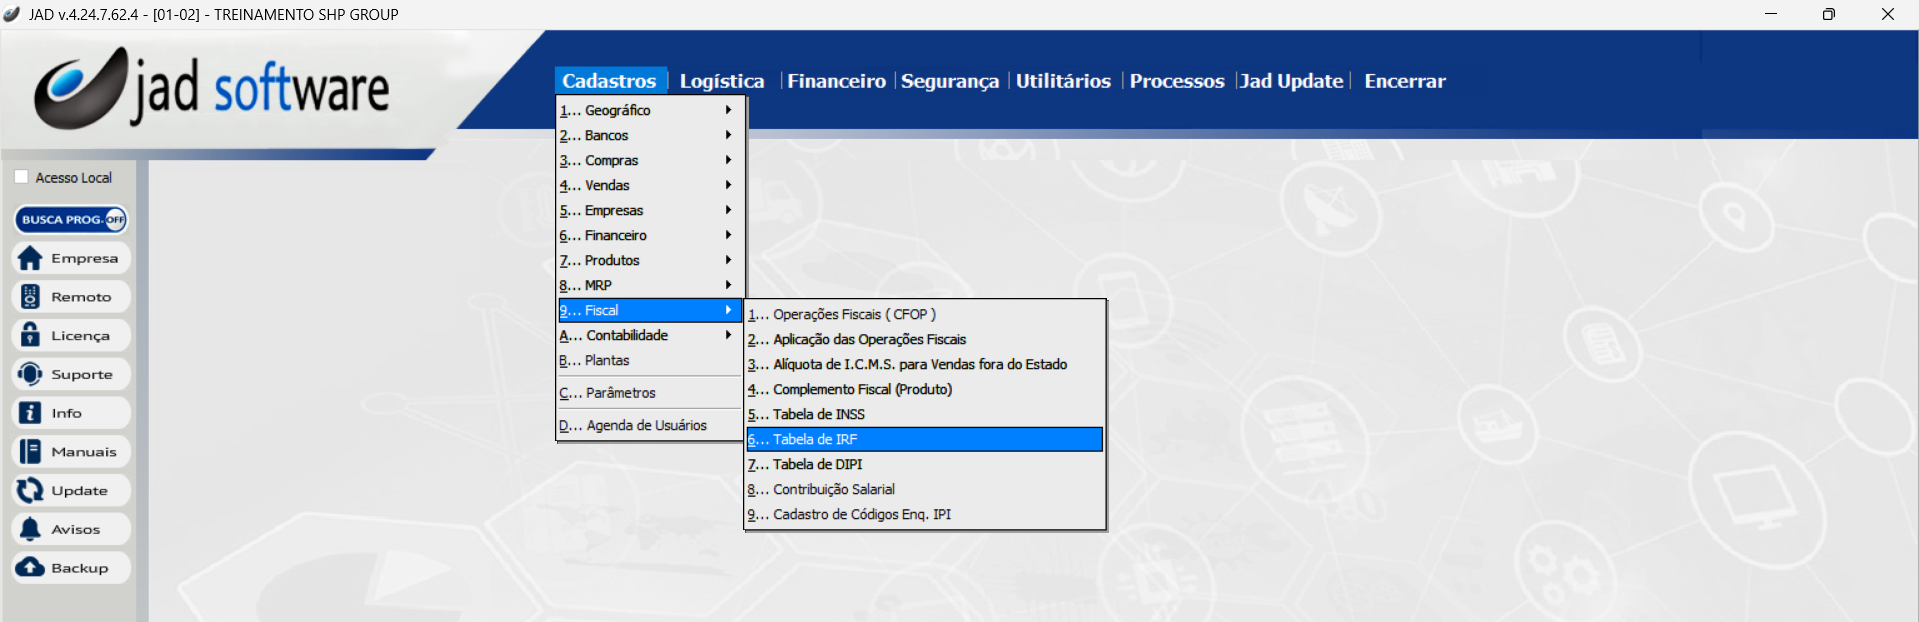Click Encerrar to exit the application
The image size is (1919, 622).
pos(1404,81)
